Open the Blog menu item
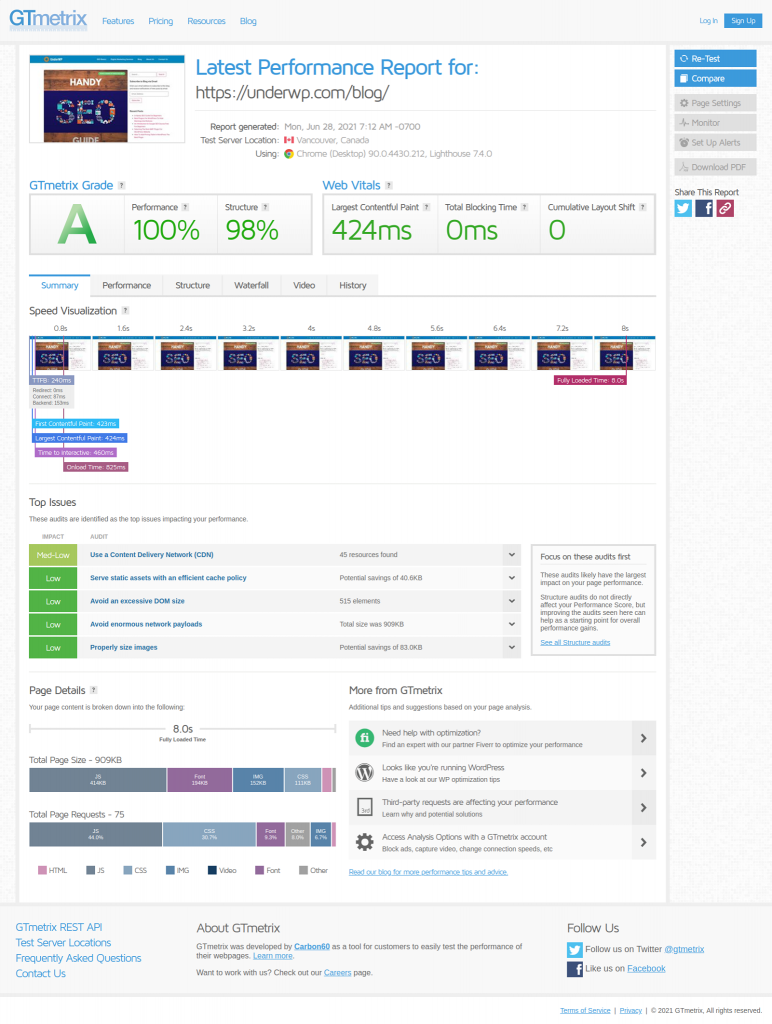 (x=248, y=21)
